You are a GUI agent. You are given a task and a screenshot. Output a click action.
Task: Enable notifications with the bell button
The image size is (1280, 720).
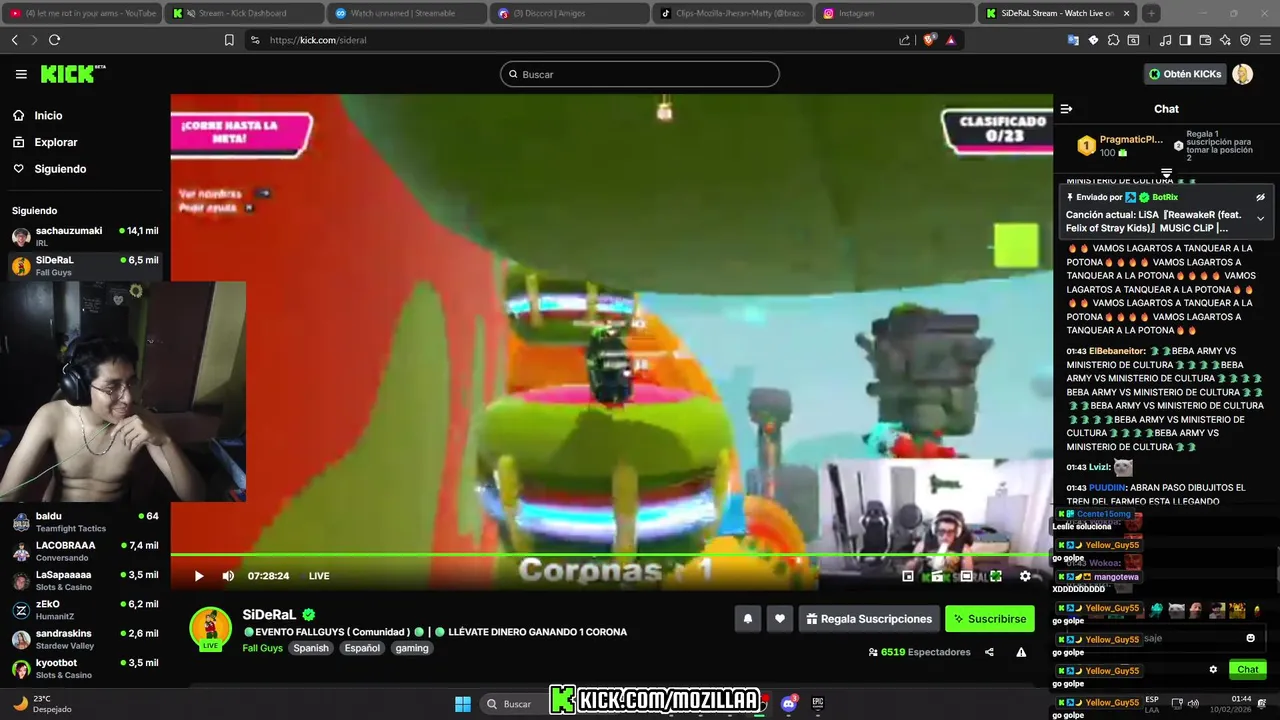click(747, 619)
